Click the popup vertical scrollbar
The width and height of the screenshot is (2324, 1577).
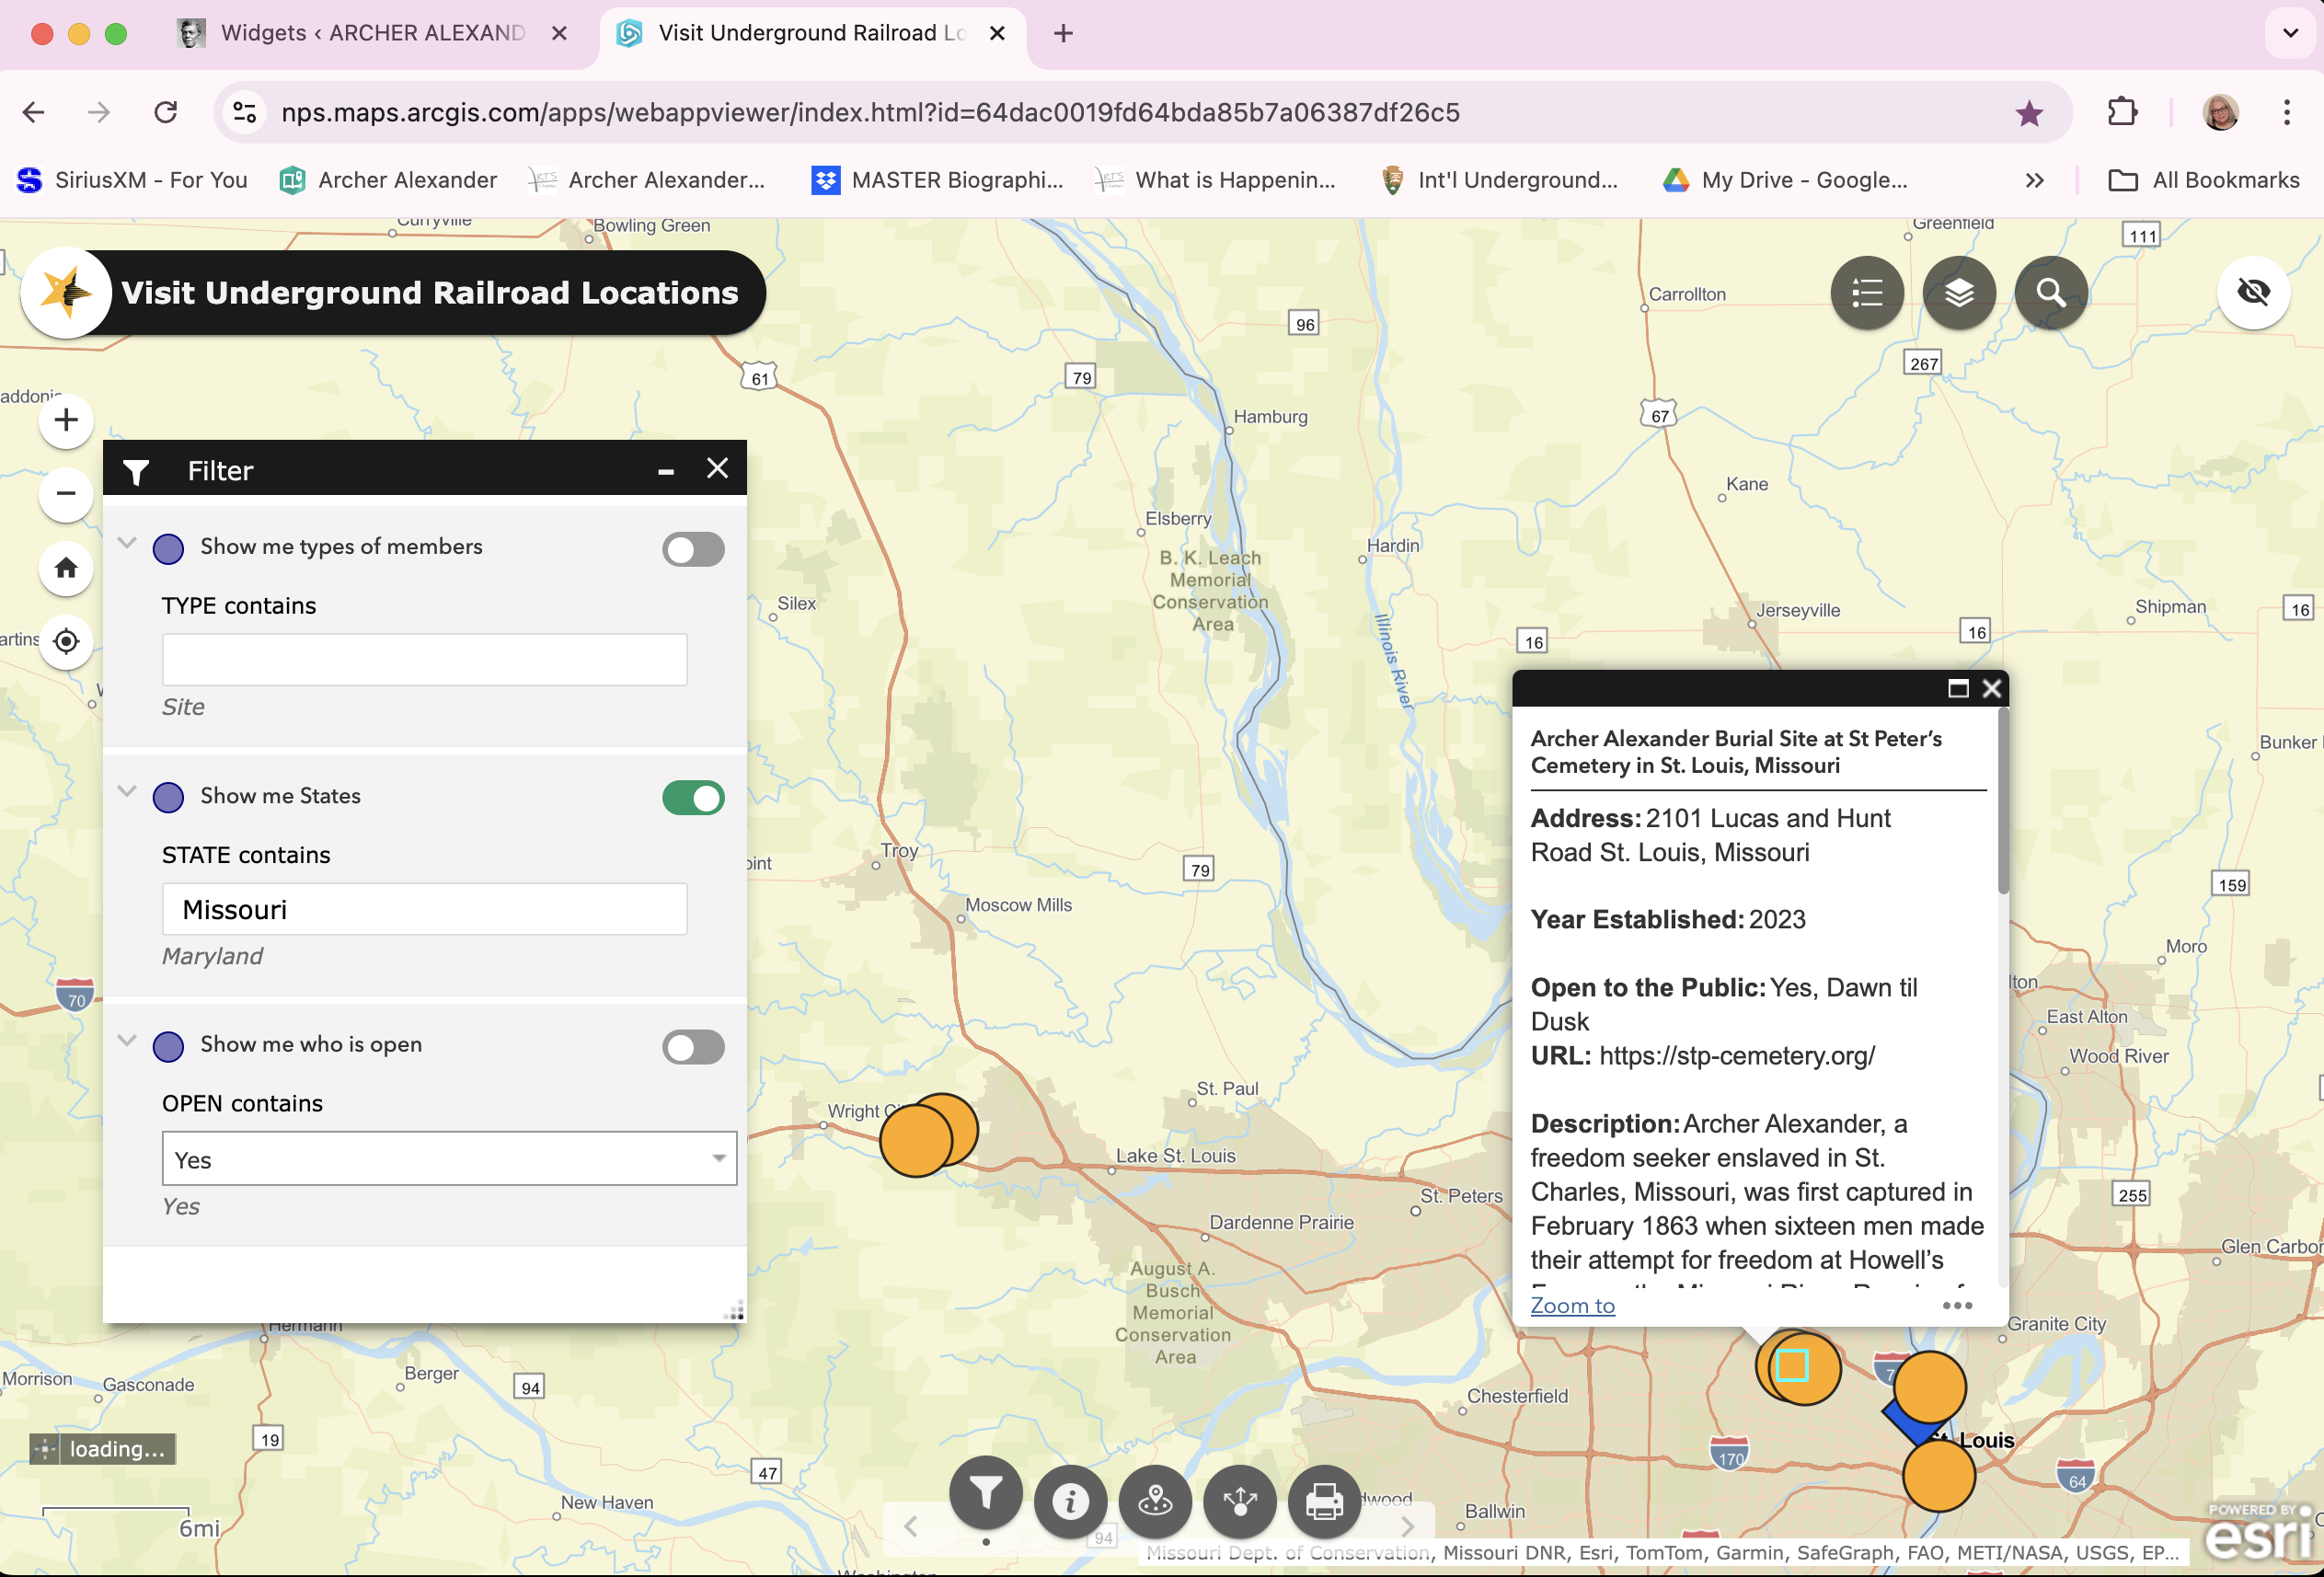click(2002, 801)
